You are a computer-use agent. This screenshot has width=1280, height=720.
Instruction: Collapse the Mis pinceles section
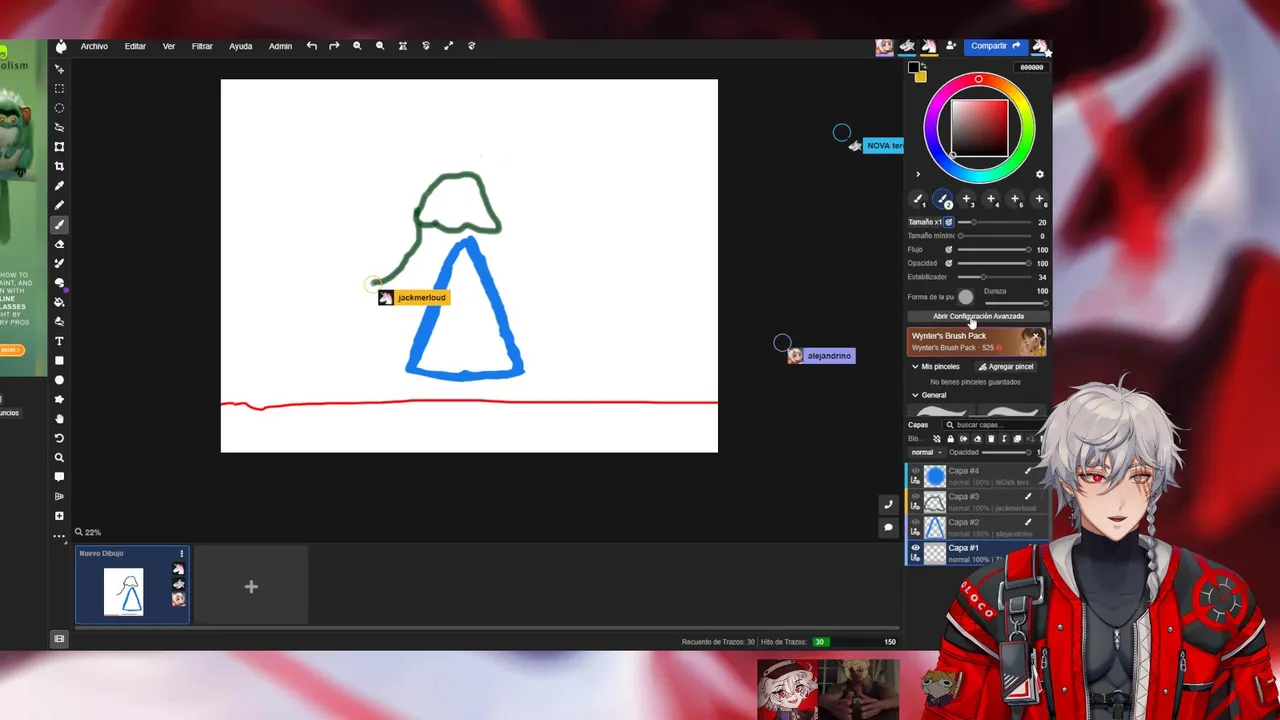pyautogui.click(x=915, y=367)
